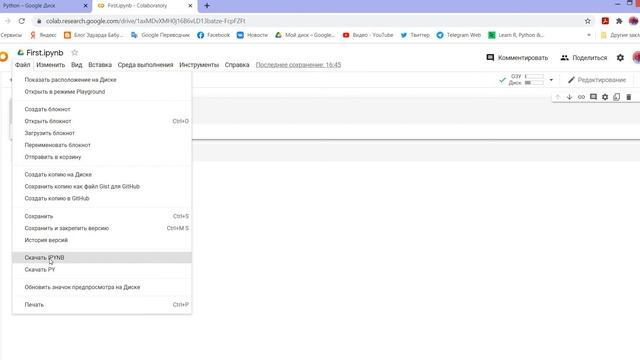Open YouTube Видео bookmark
Image resolution: width=640 pixels, height=360 pixels.
[368, 35]
